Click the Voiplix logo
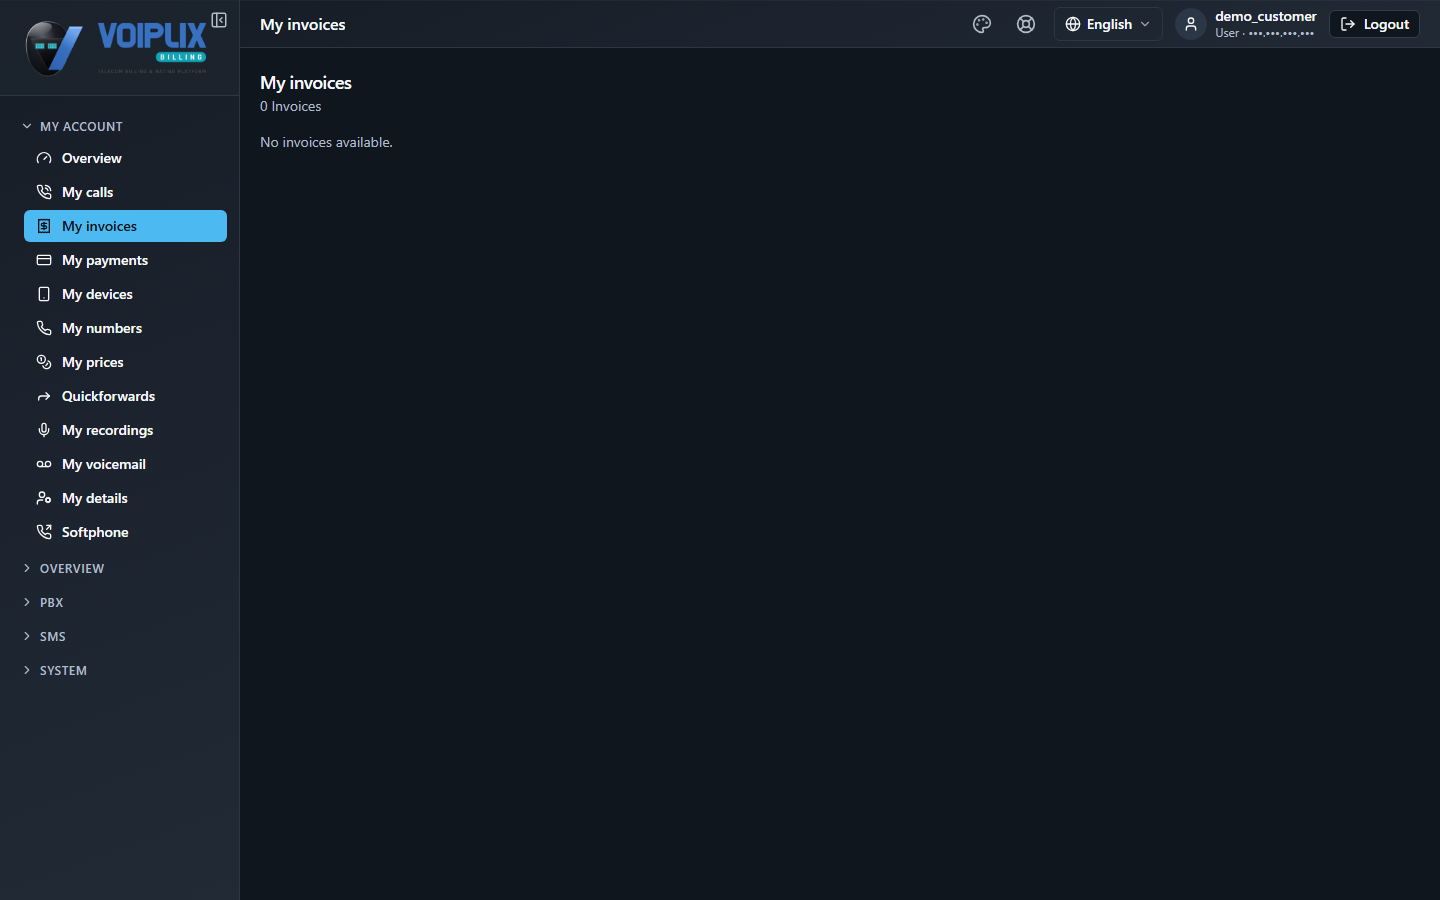Viewport: 1440px width, 900px height. [x=116, y=47]
